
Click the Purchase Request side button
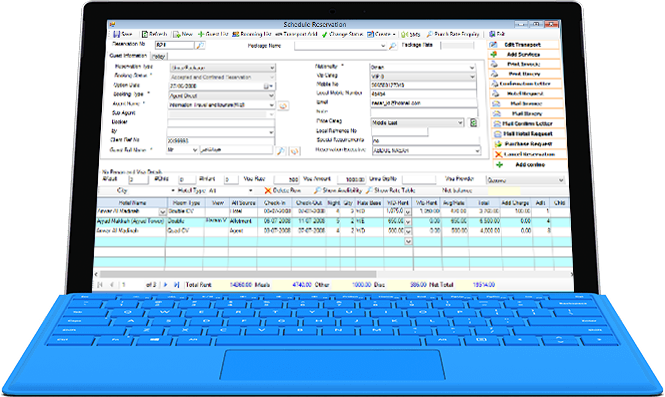click(529, 144)
